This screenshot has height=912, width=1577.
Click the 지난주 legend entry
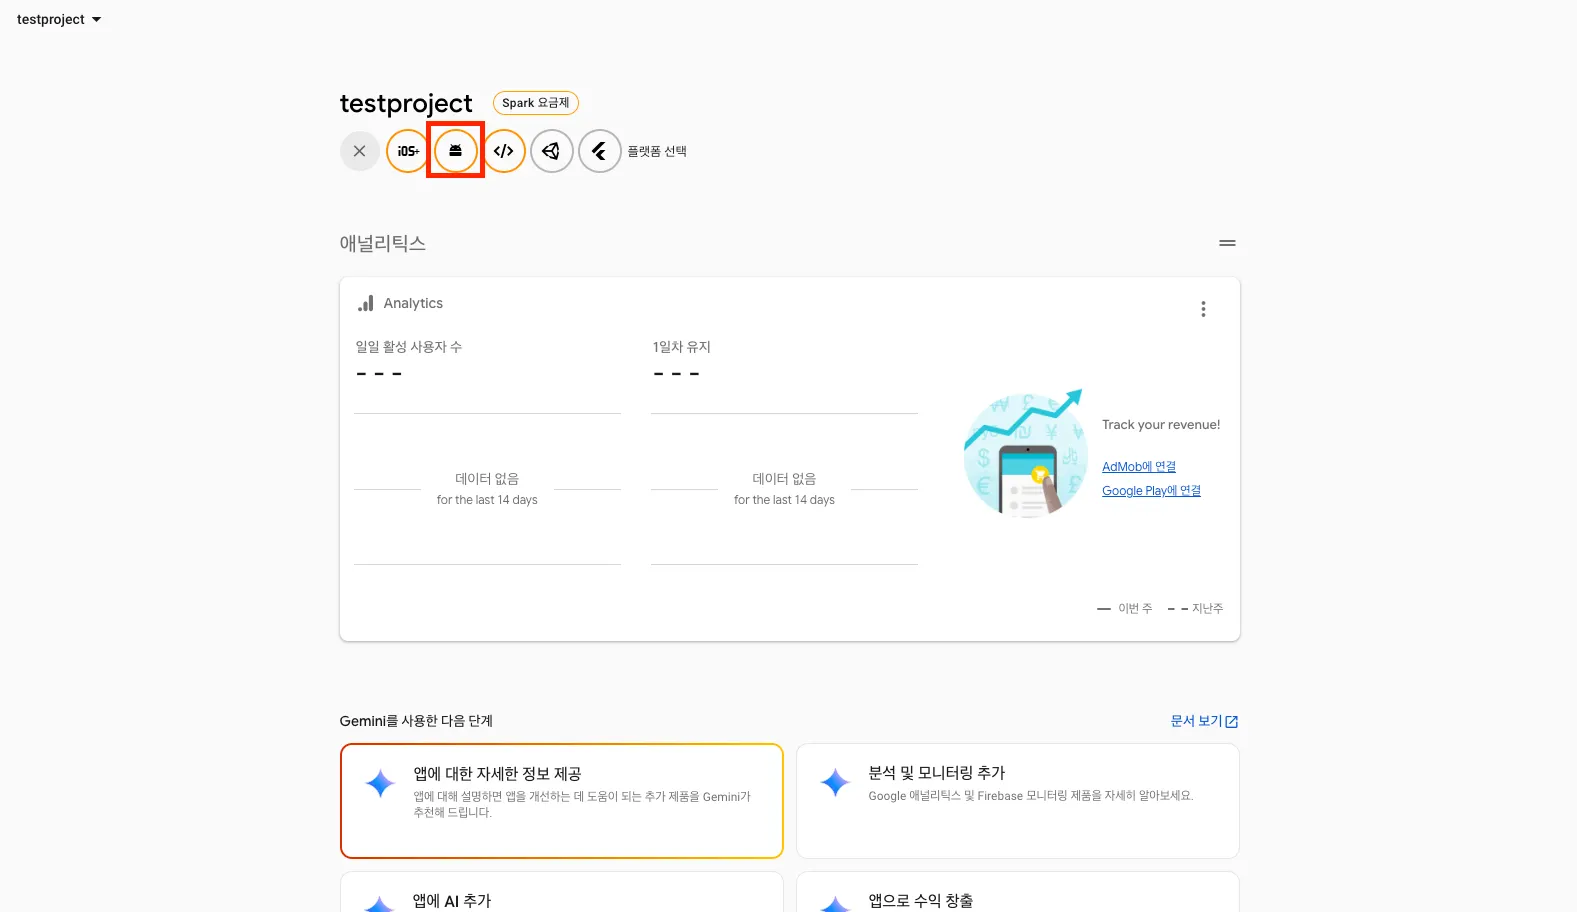pos(1195,608)
